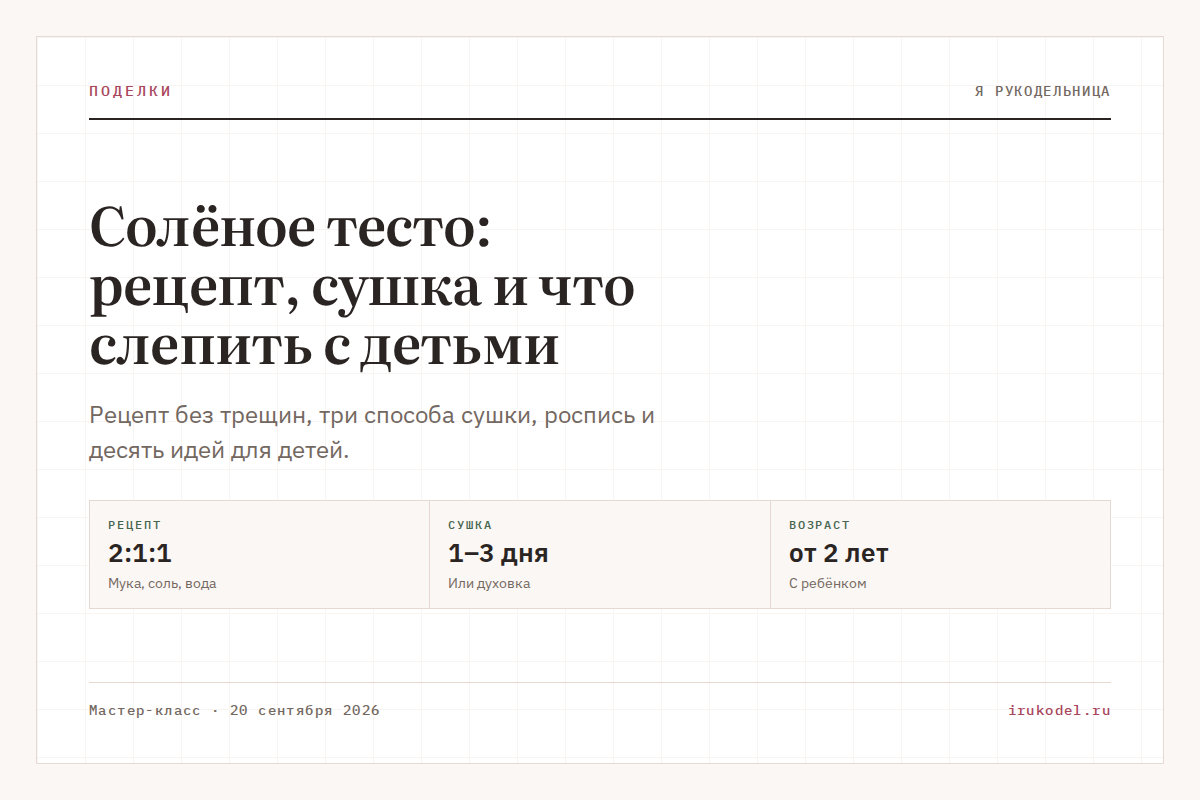Click the Я РУКОДЕЛЬНИЦА site name
The height and width of the screenshot is (800, 1200).
[1042, 91]
